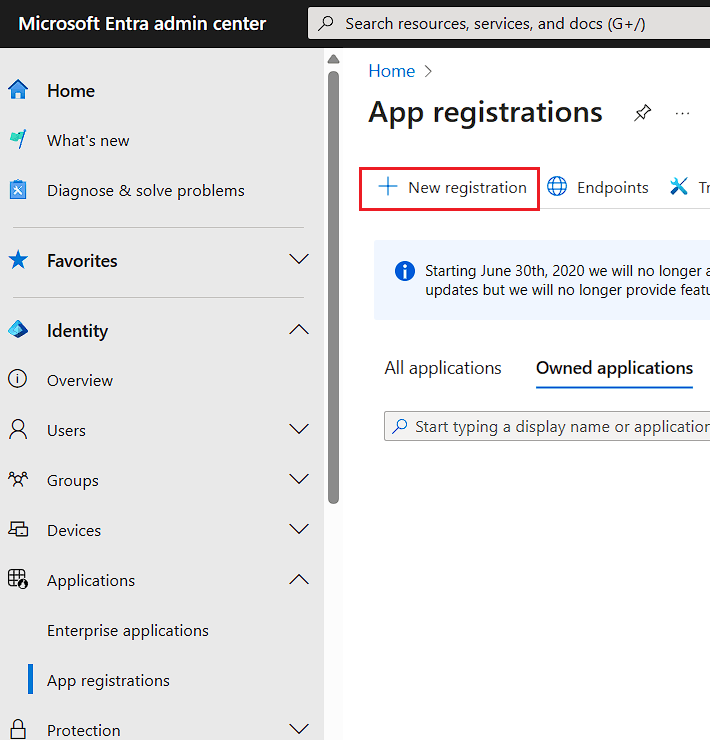Screen dimensions: 710x740
Task: Click the sidebar scroll up arrow
Action: [x=334, y=59]
